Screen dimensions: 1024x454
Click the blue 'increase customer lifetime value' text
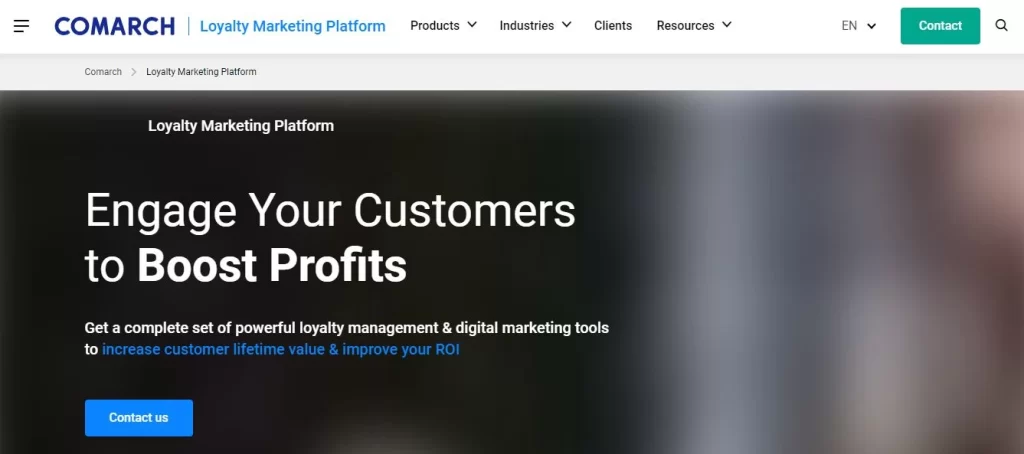tap(280, 350)
